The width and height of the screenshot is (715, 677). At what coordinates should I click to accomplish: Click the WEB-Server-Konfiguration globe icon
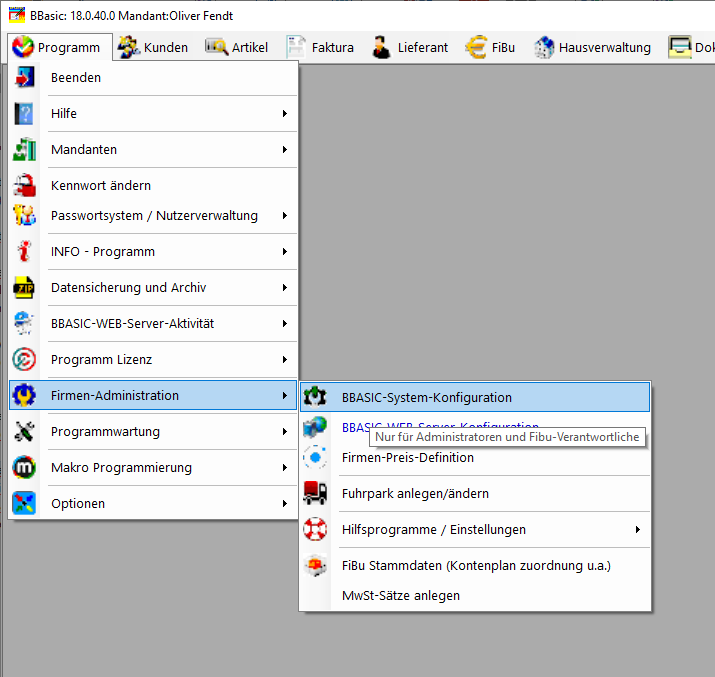315,427
